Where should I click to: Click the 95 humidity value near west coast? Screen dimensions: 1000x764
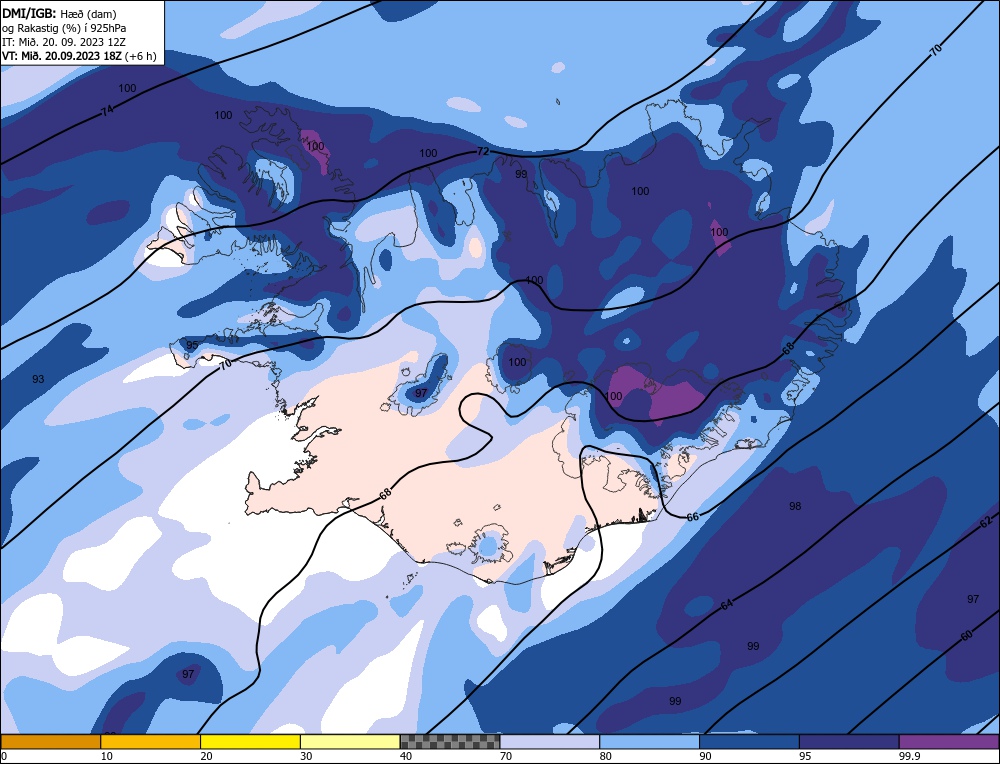point(191,345)
